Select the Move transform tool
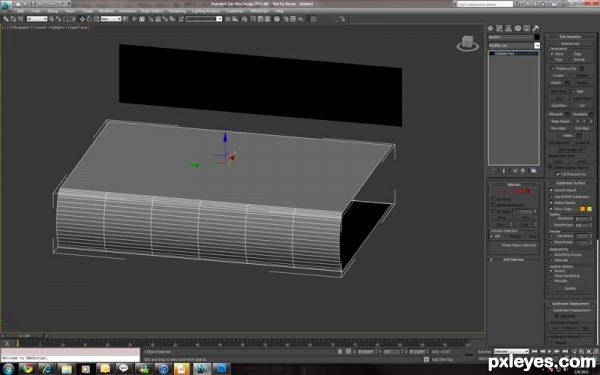 point(82,19)
